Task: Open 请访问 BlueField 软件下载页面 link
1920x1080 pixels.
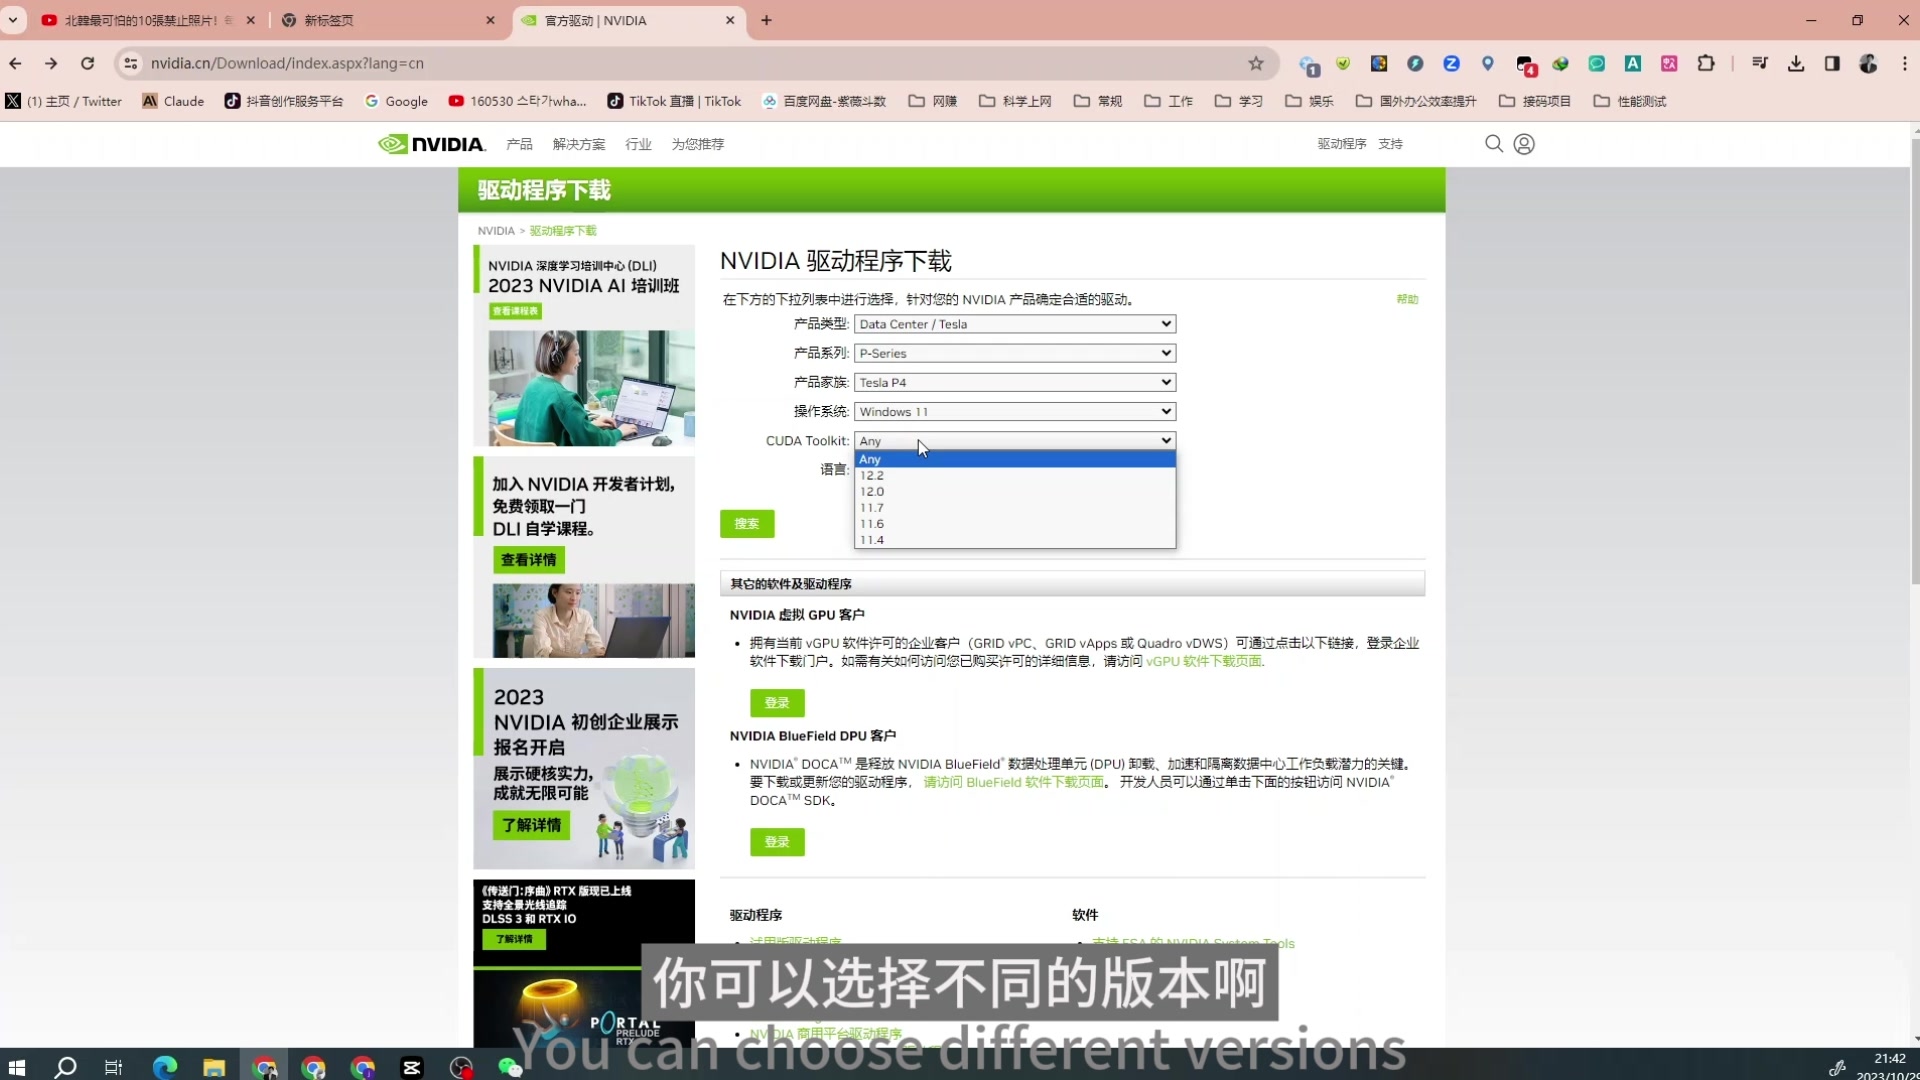Action: point(1013,782)
